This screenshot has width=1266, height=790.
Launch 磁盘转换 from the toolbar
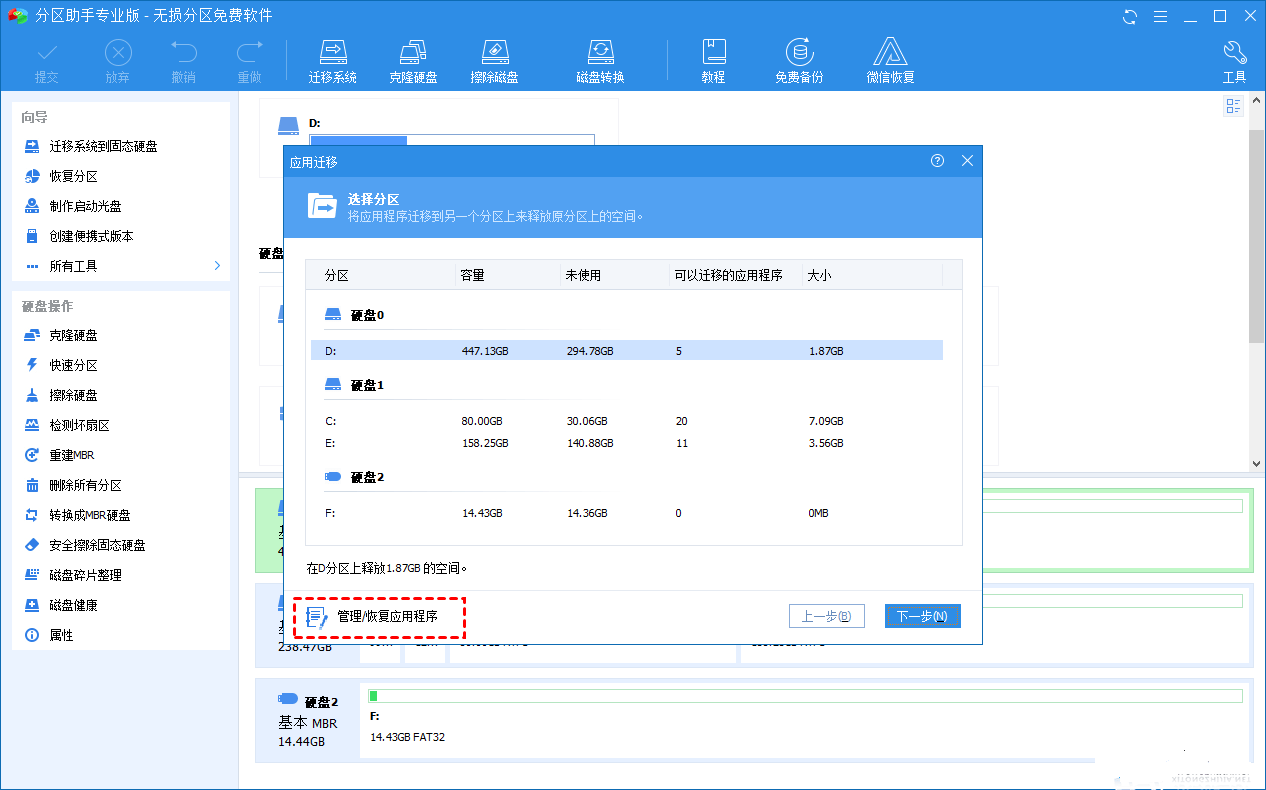599,58
